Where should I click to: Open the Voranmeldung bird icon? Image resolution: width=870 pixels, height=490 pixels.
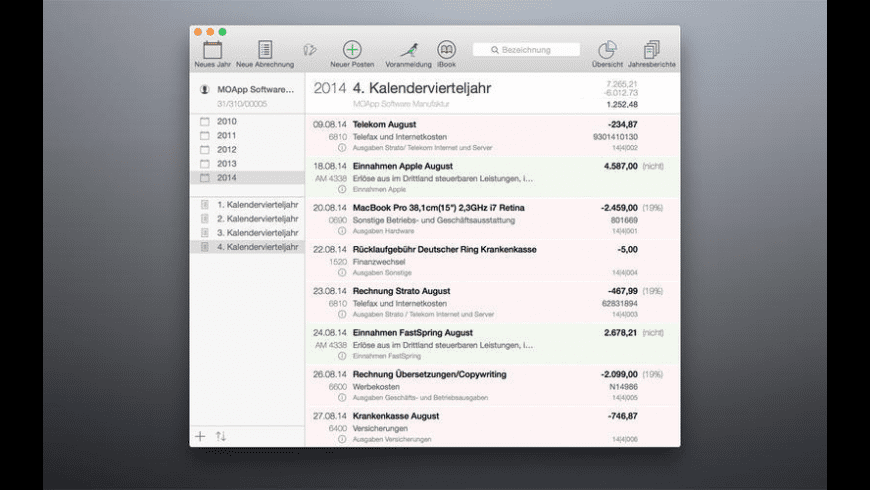pos(409,50)
